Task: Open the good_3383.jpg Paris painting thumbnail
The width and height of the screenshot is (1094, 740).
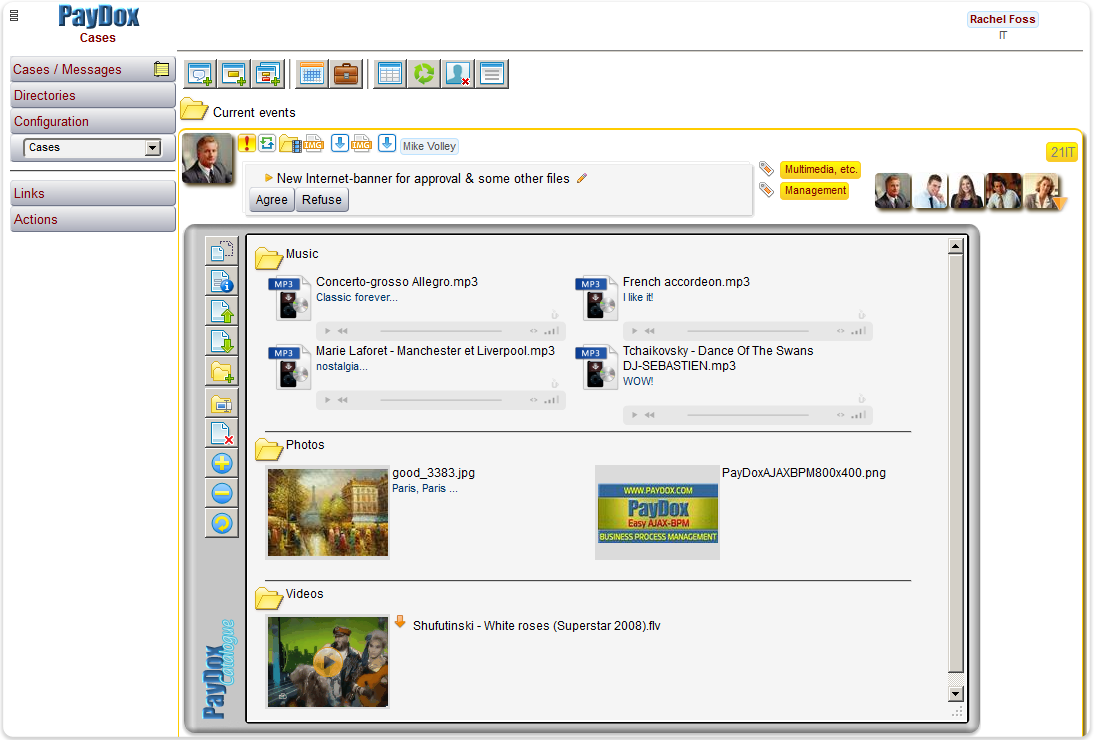Action: (x=328, y=513)
